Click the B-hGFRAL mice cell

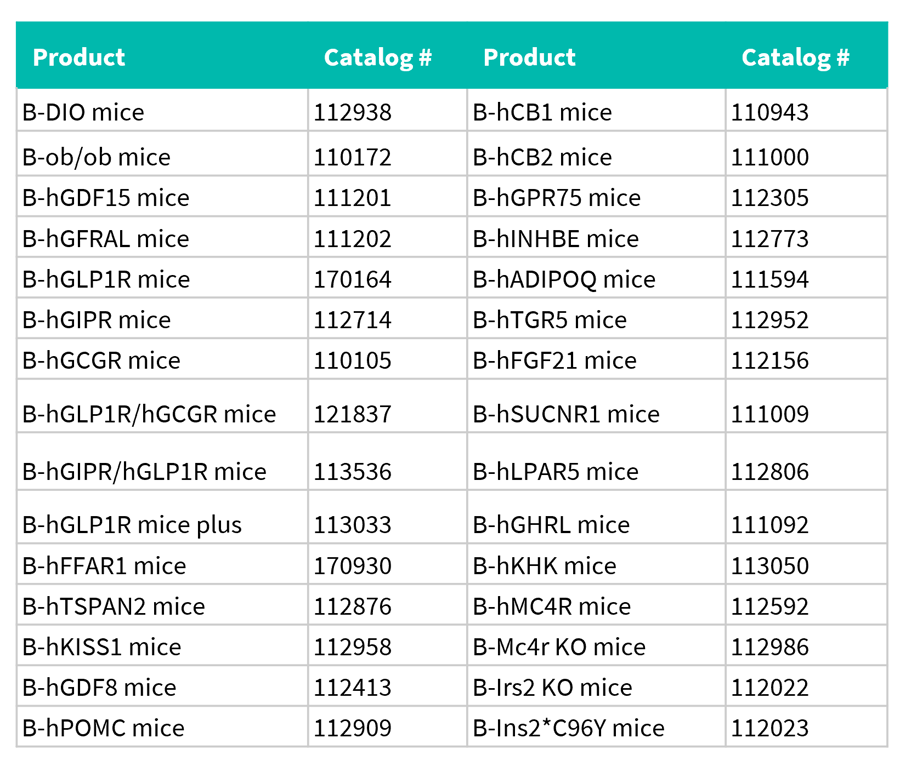click(x=162, y=238)
